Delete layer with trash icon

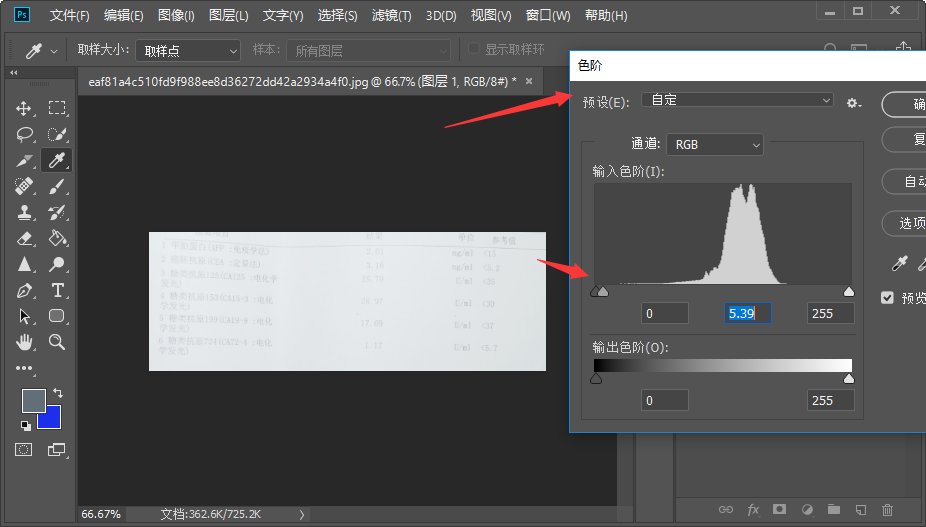[888, 509]
